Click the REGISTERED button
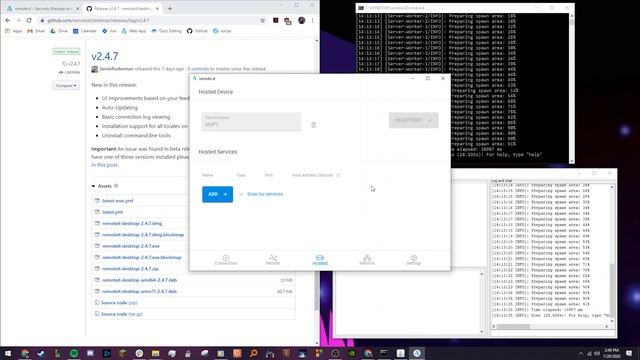Screen dimensions: 640x360 click(413, 120)
